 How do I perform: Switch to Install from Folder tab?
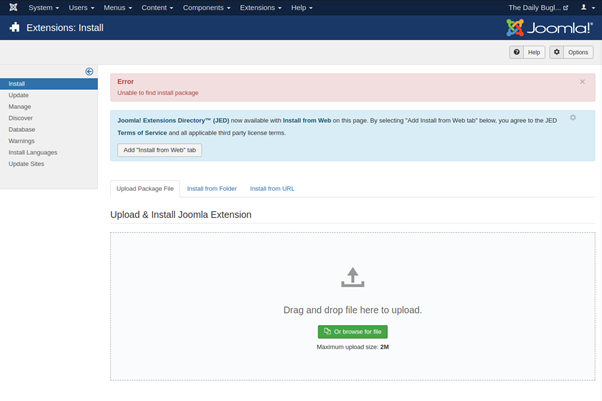212,189
